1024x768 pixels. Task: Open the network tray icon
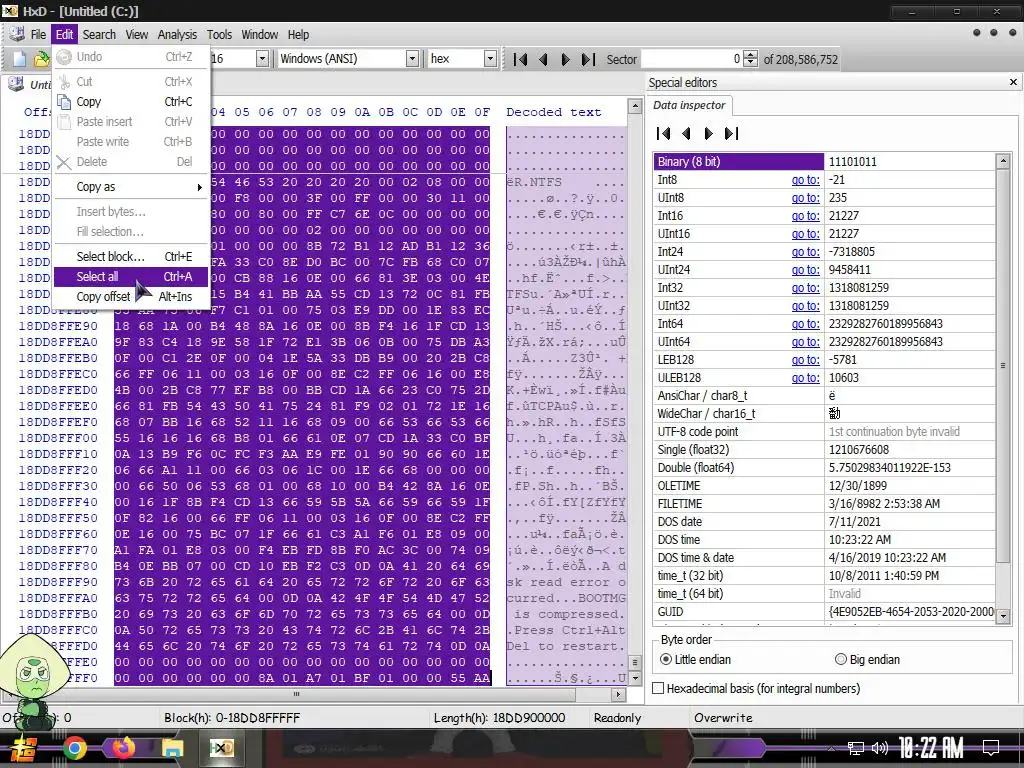[855, 748]
